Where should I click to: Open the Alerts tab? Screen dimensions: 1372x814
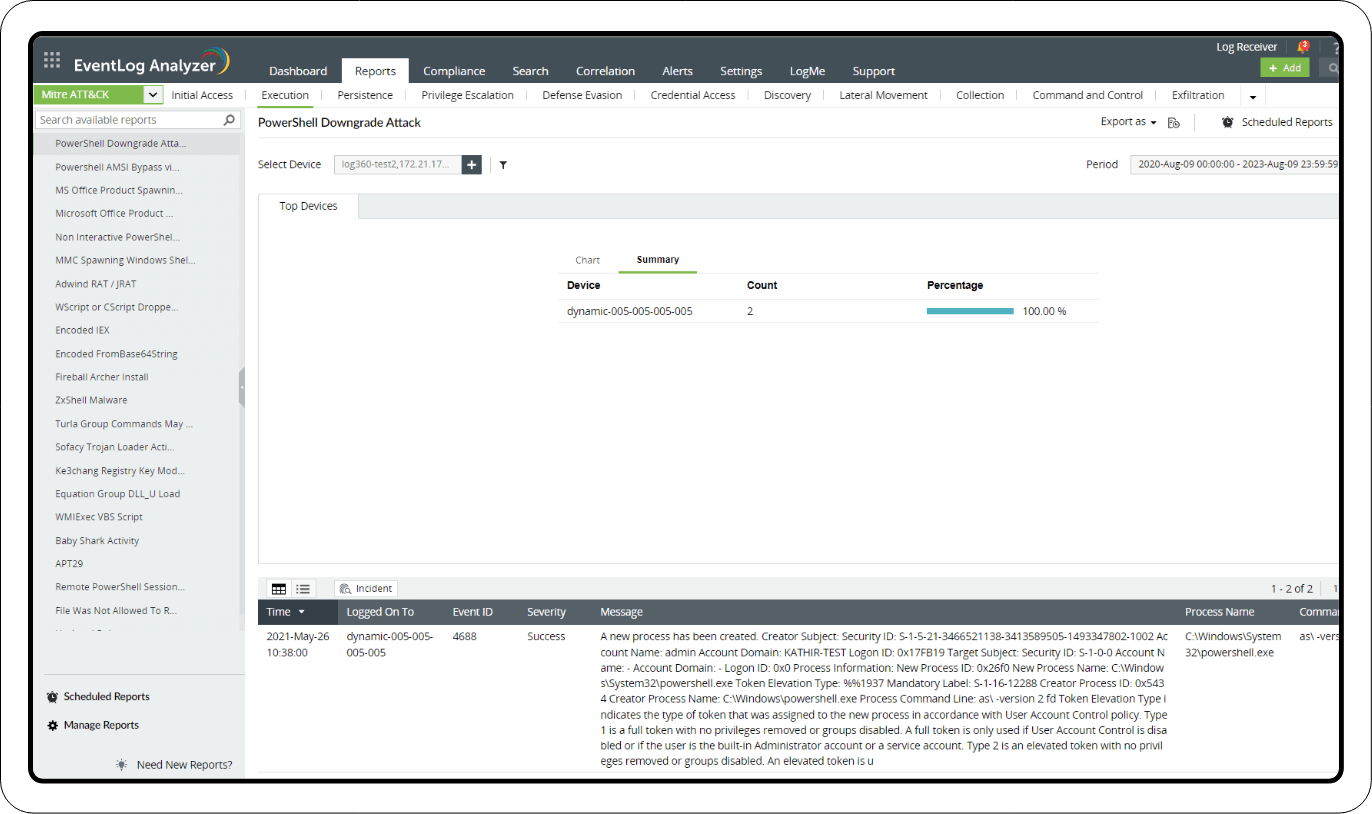pos(677,71)
